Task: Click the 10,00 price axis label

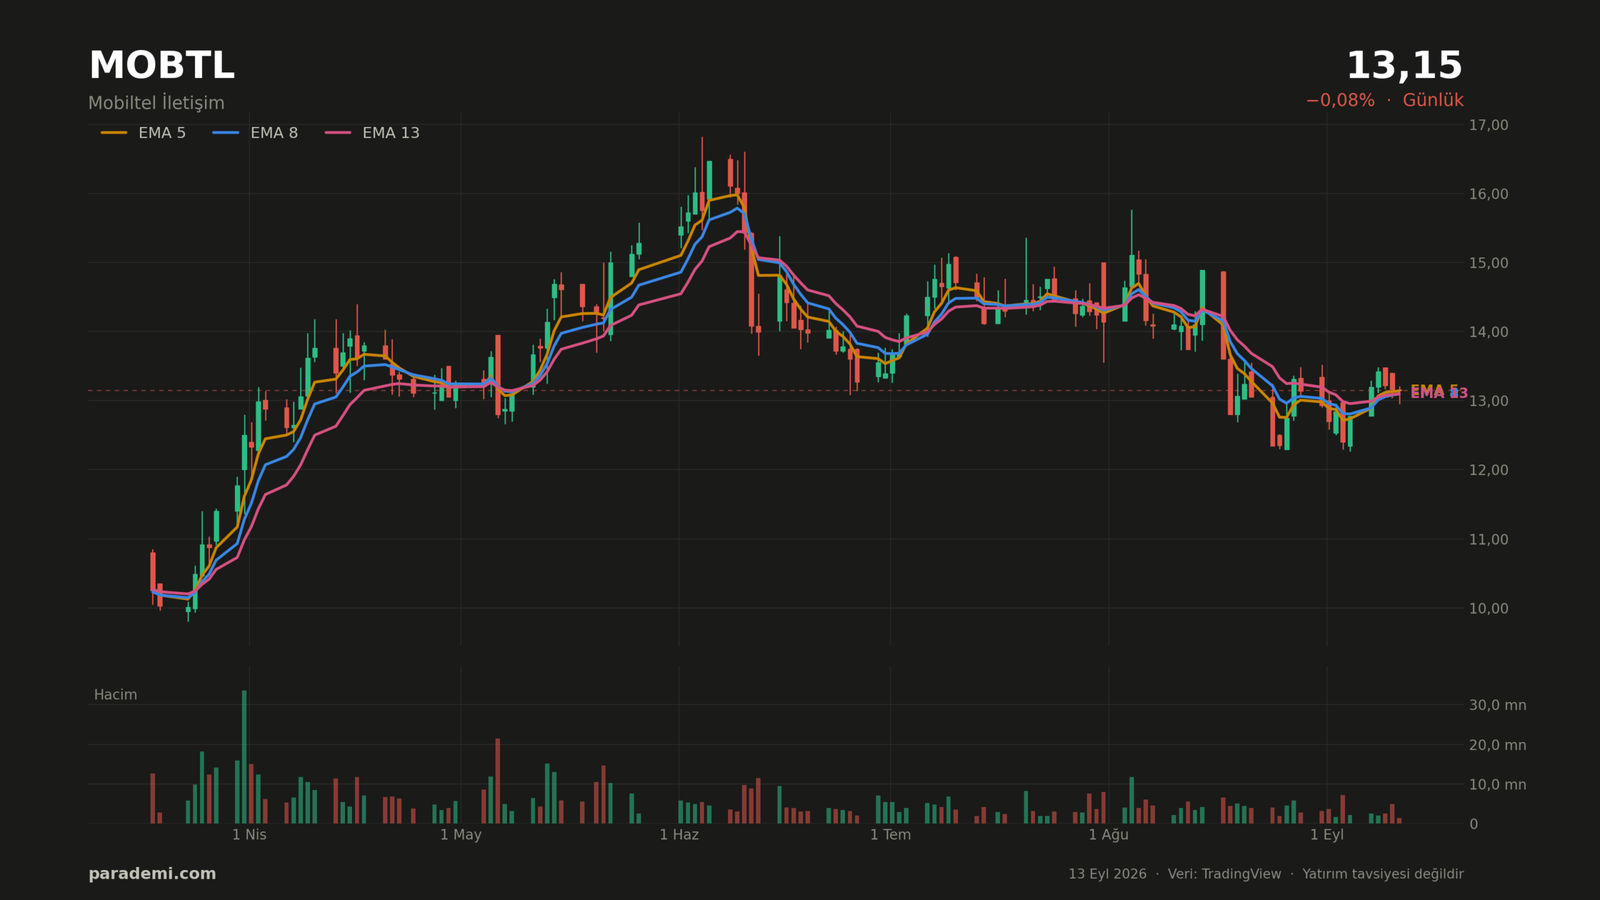Action: pos(1488,608)
